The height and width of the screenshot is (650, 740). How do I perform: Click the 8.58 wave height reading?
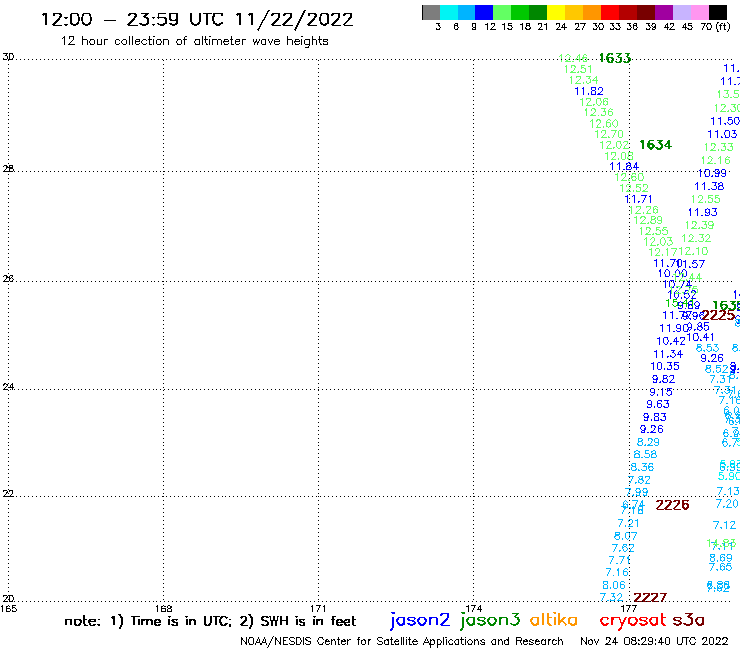(x=645, y=455)
